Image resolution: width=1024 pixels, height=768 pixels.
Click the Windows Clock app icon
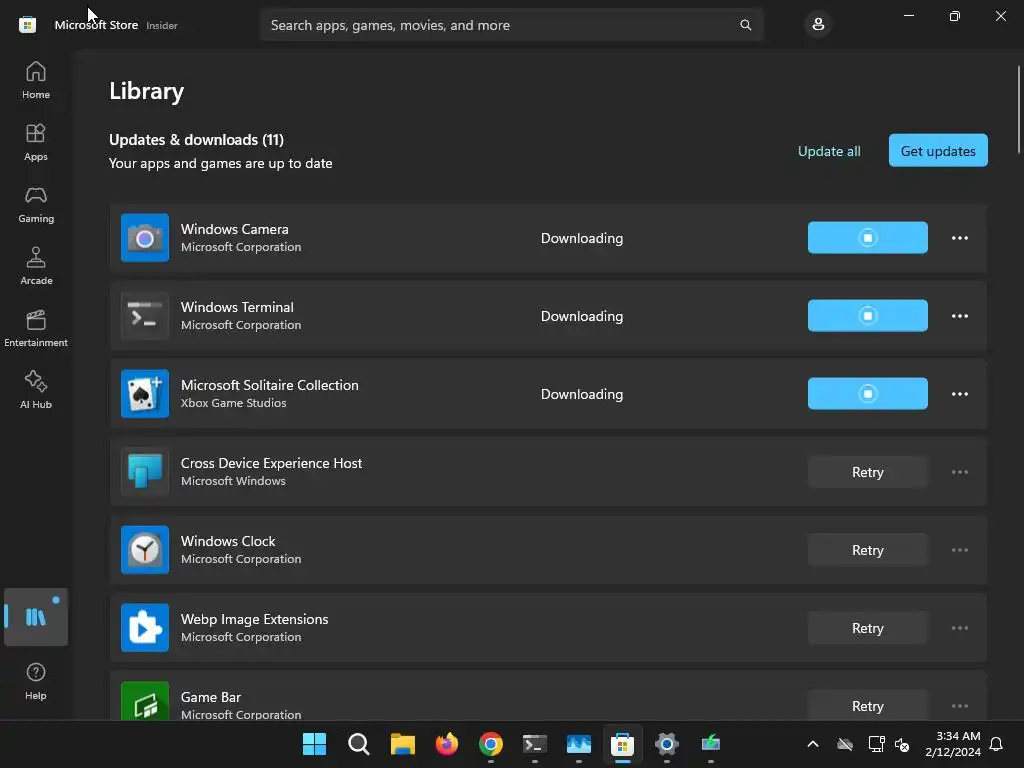click(x=145, y=550)
